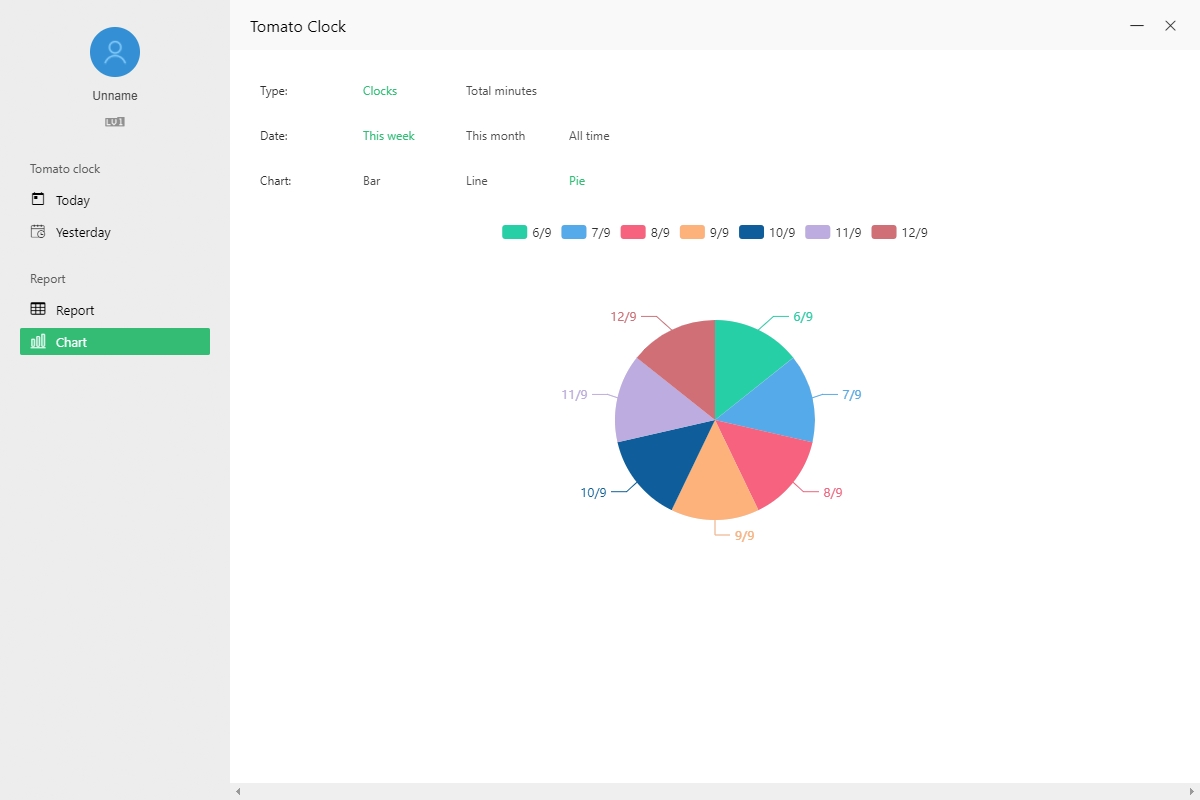Screen dimensions: 1200x800
Task: Click the 6/9 label beside the pie
Action: pos(803,317)
